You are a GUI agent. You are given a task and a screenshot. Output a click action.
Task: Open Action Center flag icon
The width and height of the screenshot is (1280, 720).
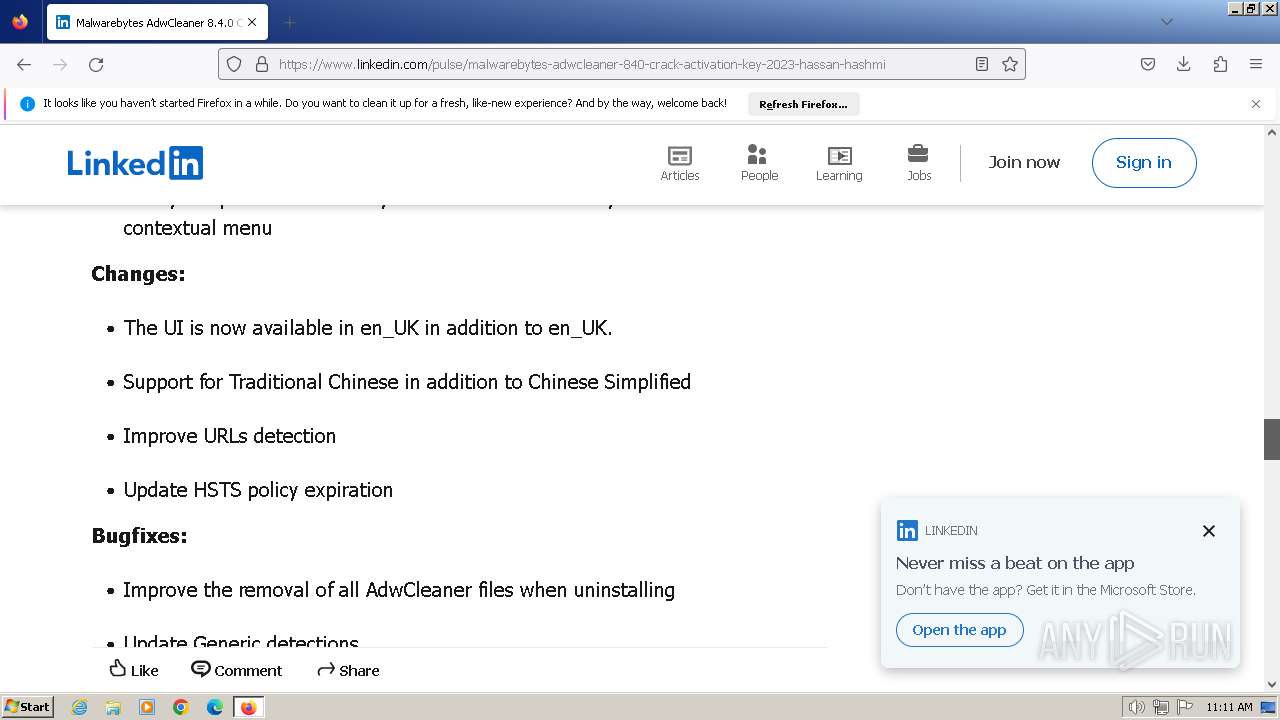click(1184, 707)
